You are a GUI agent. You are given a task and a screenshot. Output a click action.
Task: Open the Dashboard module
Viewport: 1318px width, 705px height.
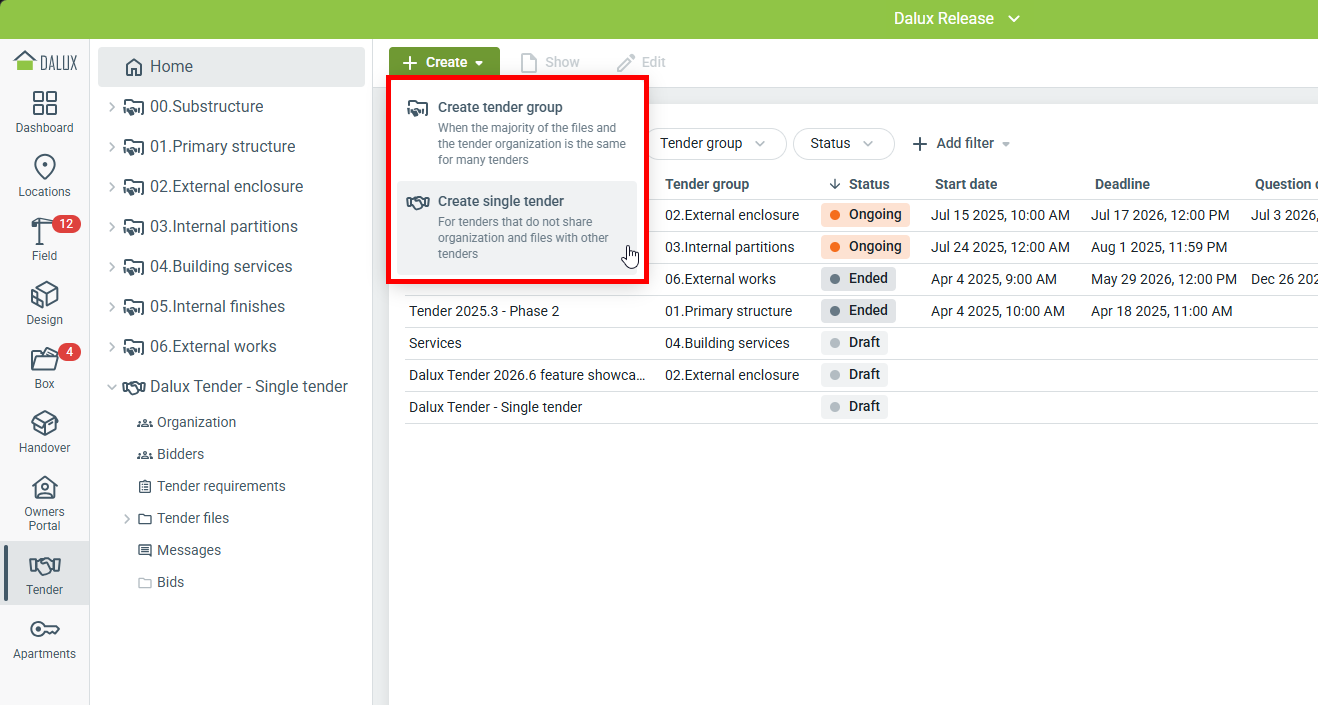point(44,112)
